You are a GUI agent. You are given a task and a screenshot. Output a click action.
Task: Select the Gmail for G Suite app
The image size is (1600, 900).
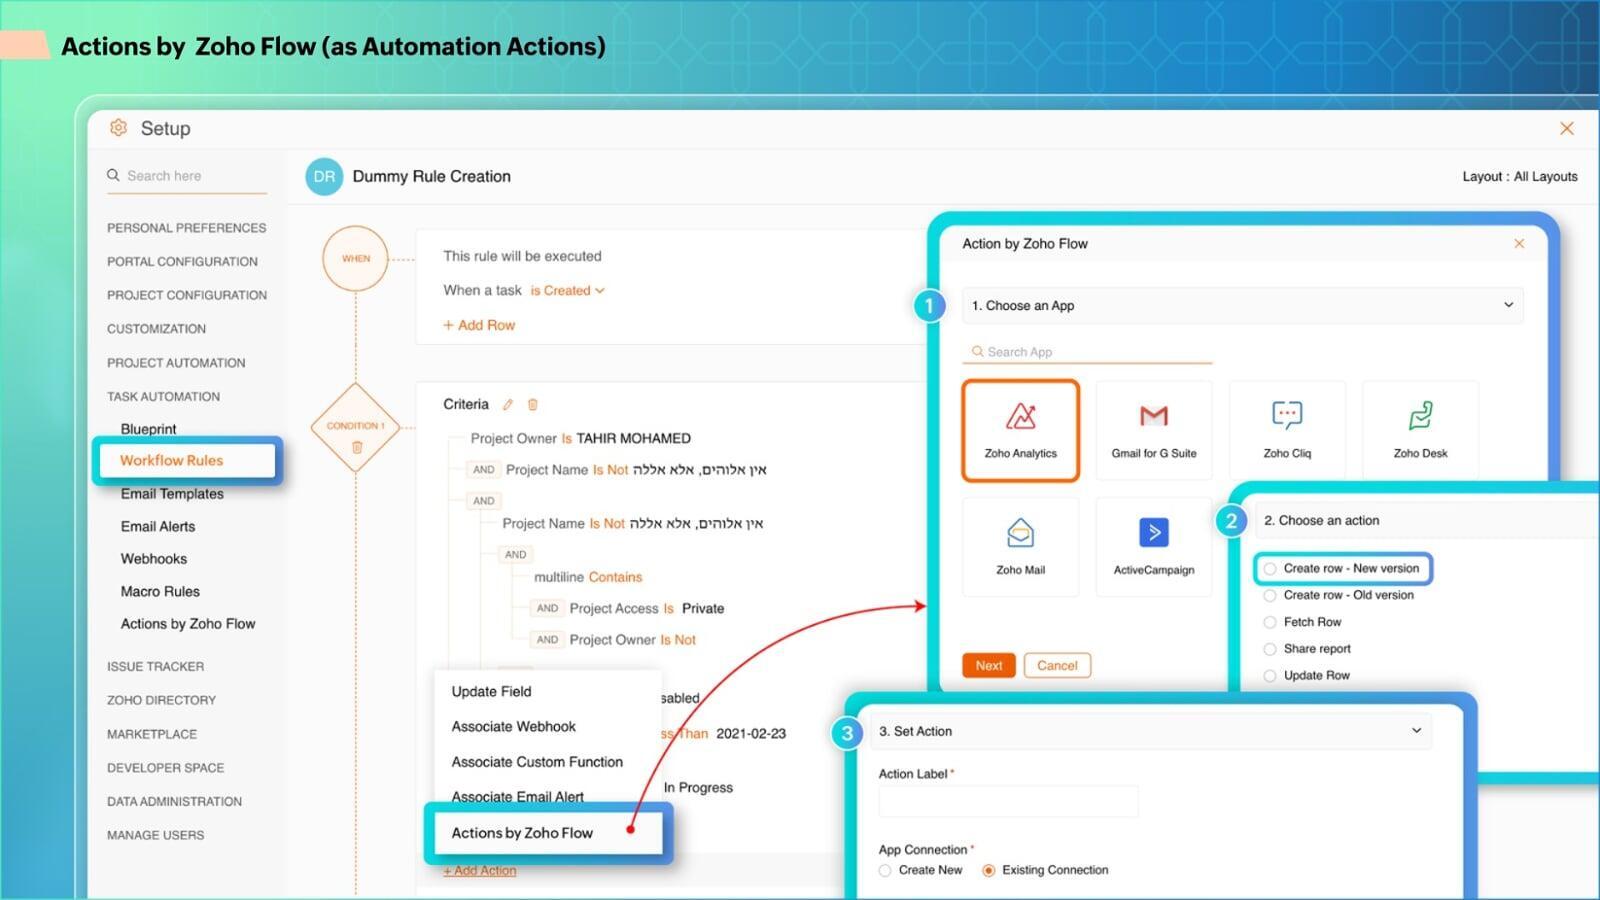pos(1154,431)
